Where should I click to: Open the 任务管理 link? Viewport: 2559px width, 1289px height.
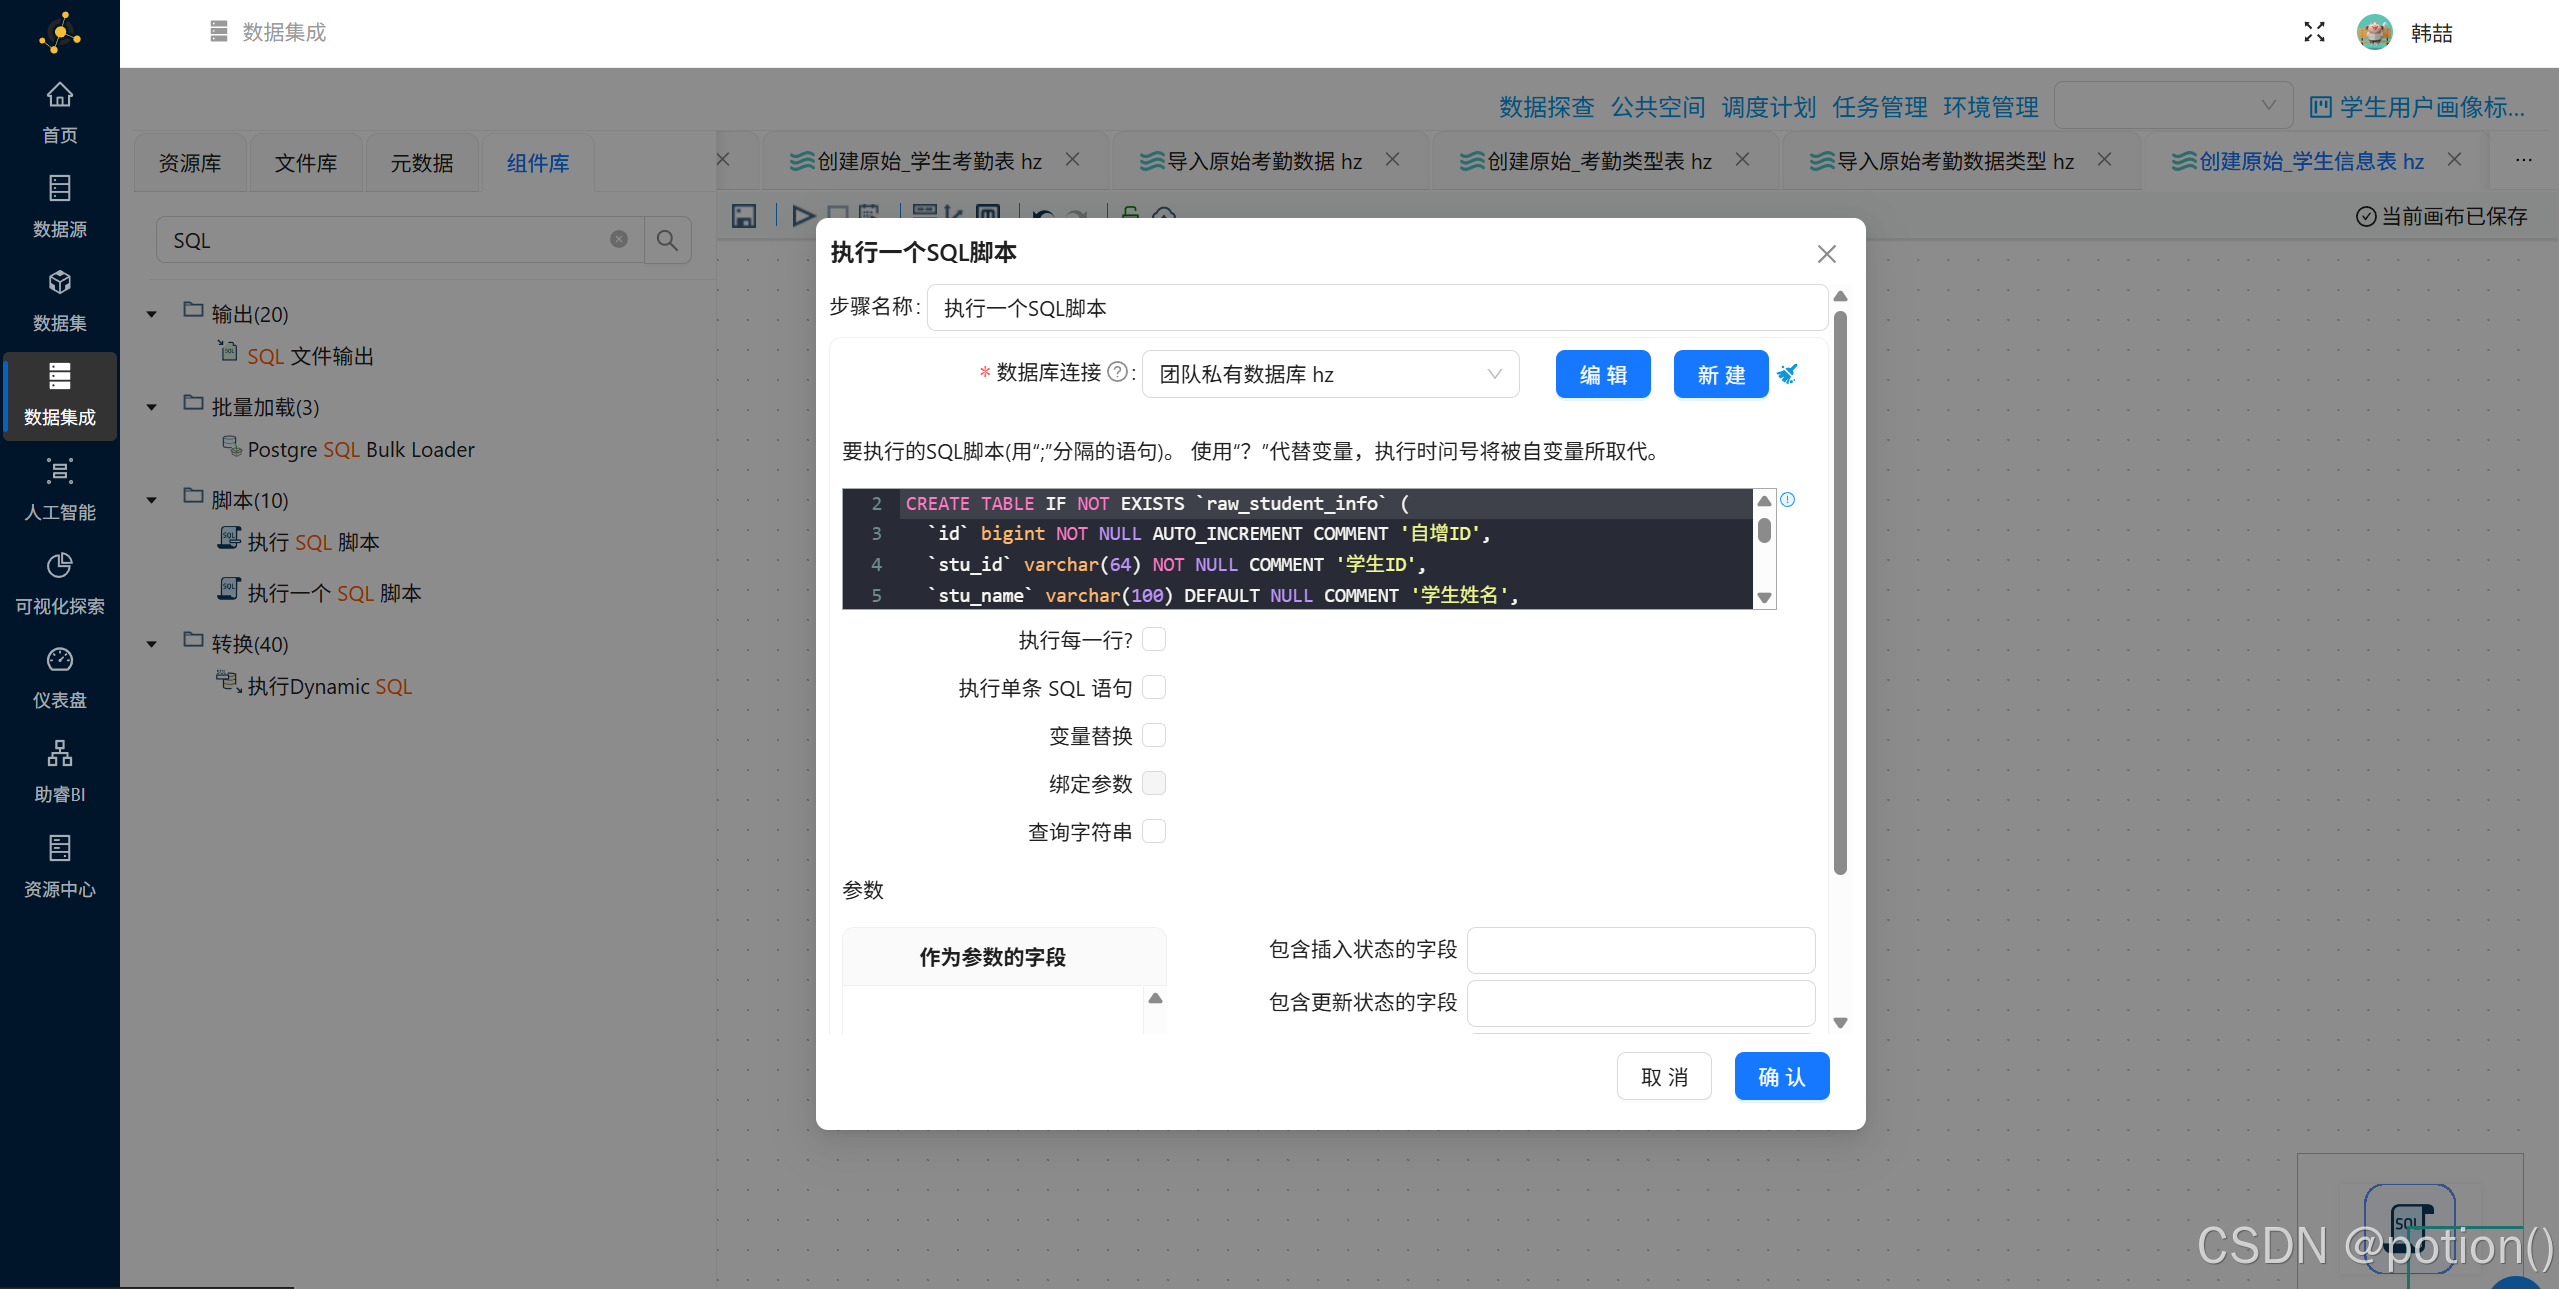click(x=1879, y=107)
